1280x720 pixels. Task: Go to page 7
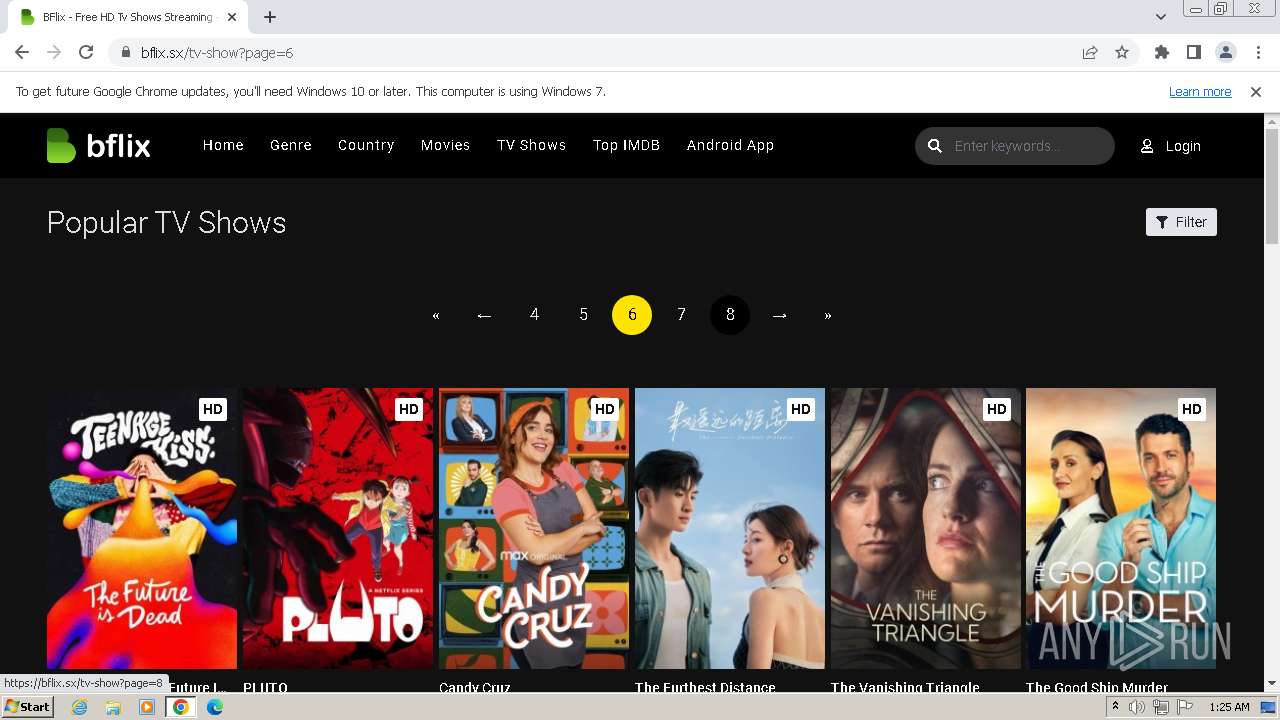681,315
